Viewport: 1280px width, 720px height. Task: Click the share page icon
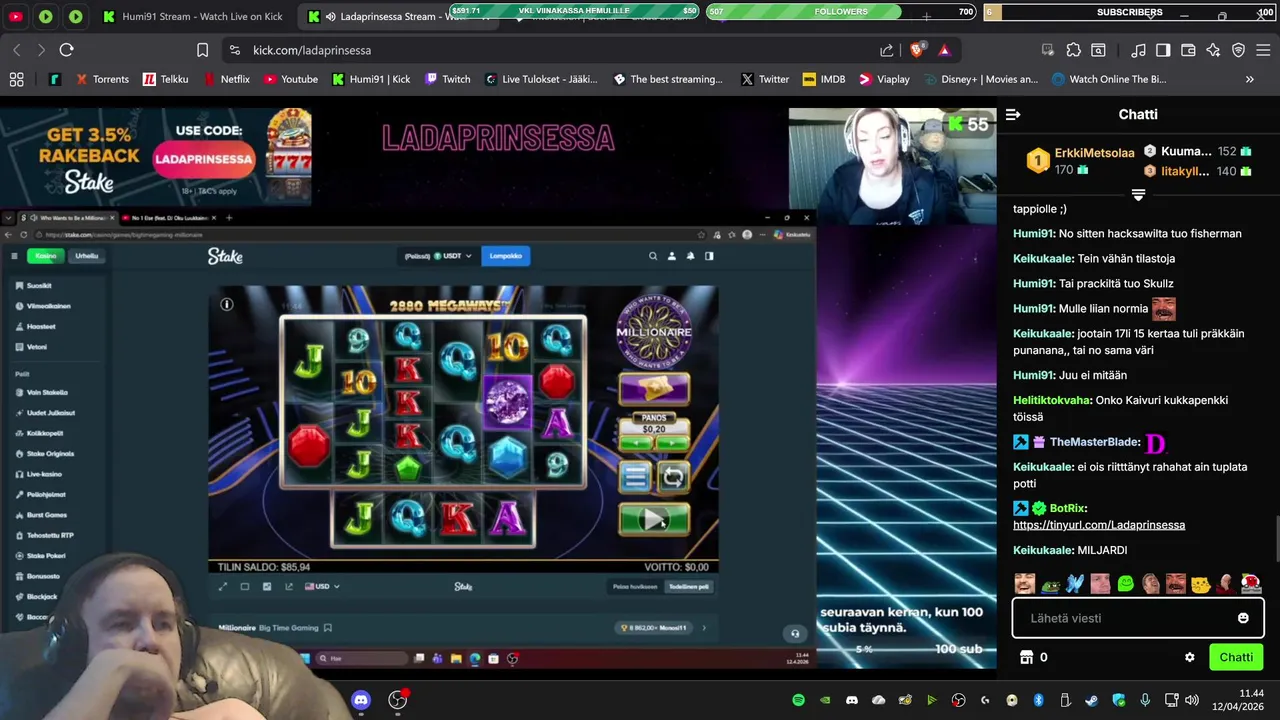coord(887,50)
